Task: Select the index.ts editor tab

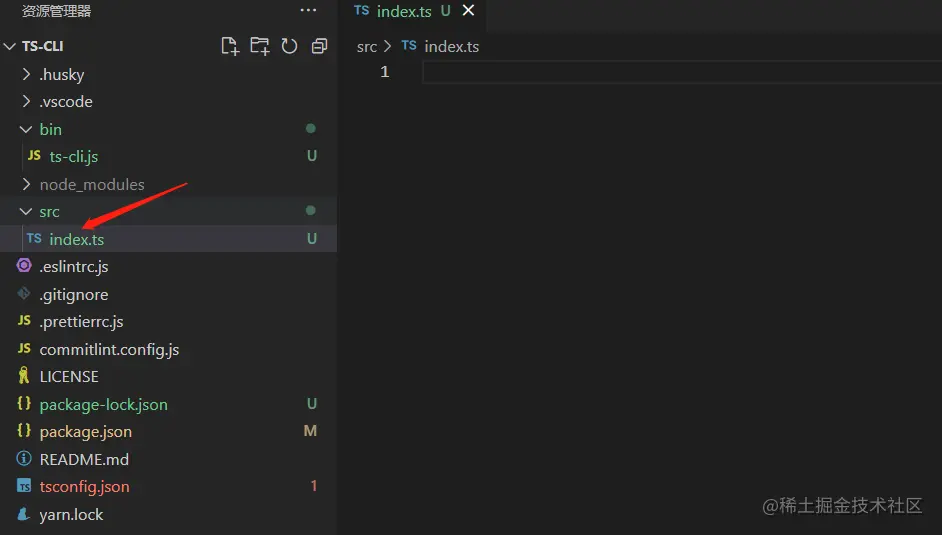Action: pos(414,11)
